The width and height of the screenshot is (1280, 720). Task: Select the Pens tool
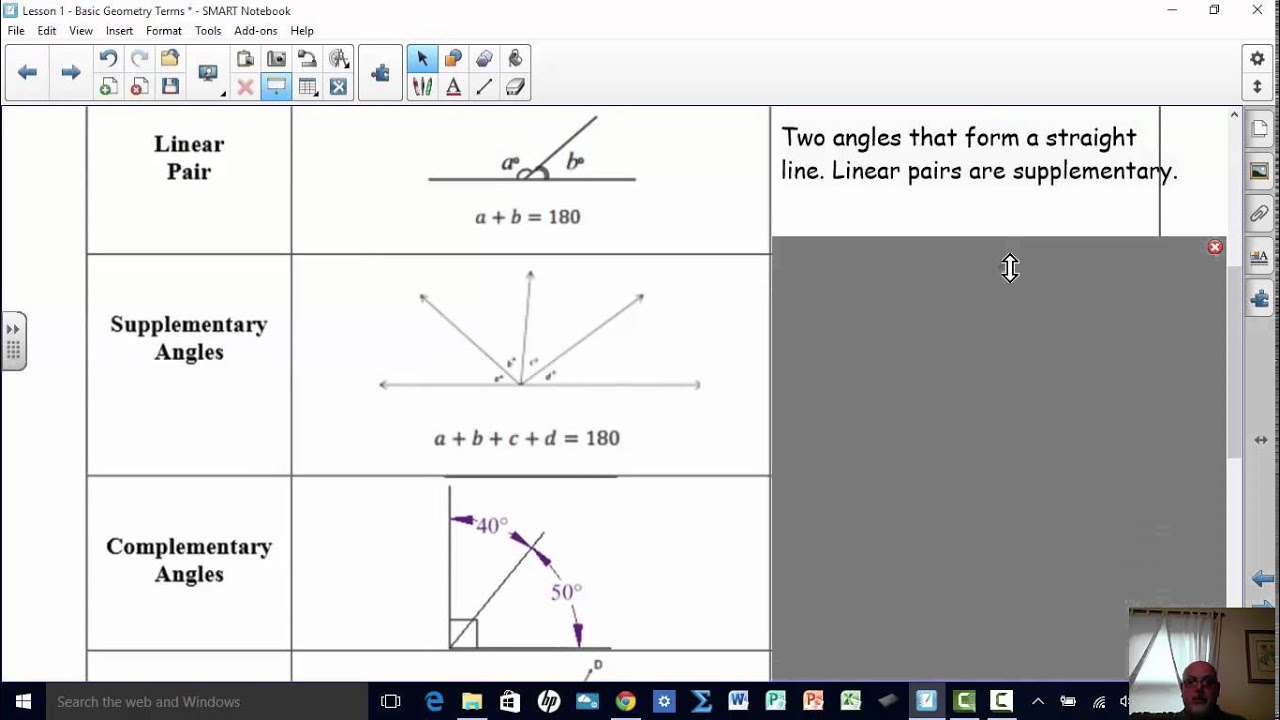(x=422, y=87)
